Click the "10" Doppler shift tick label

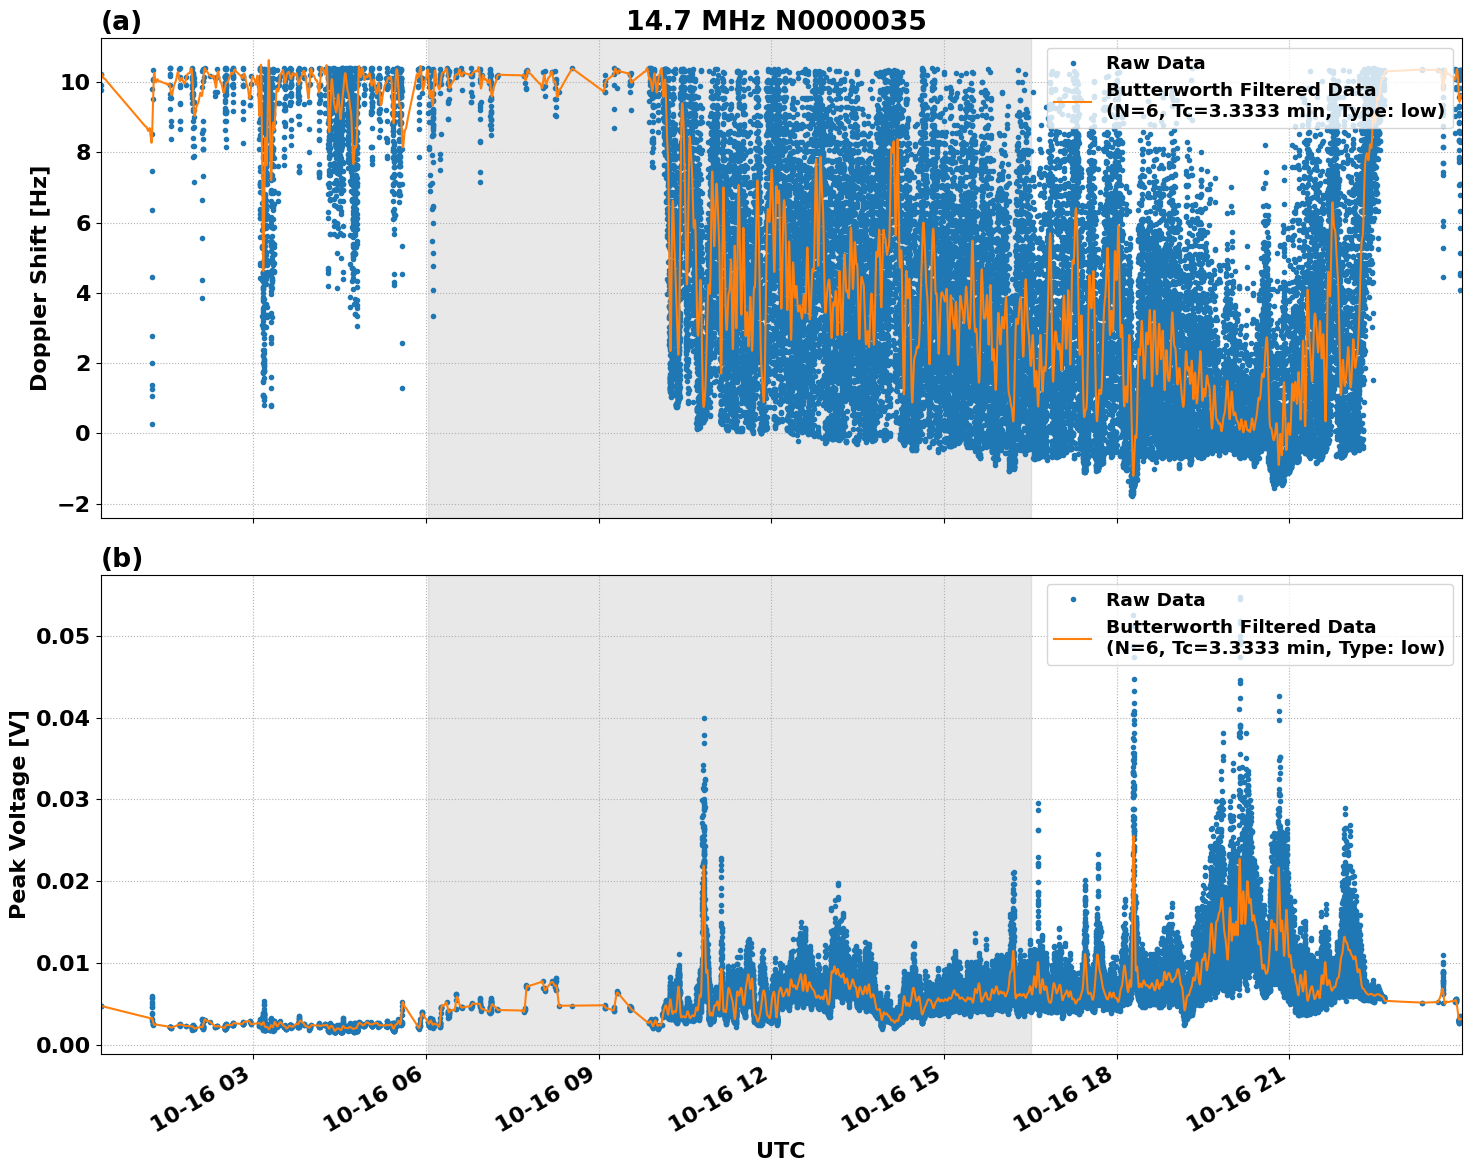click(75, 82)
